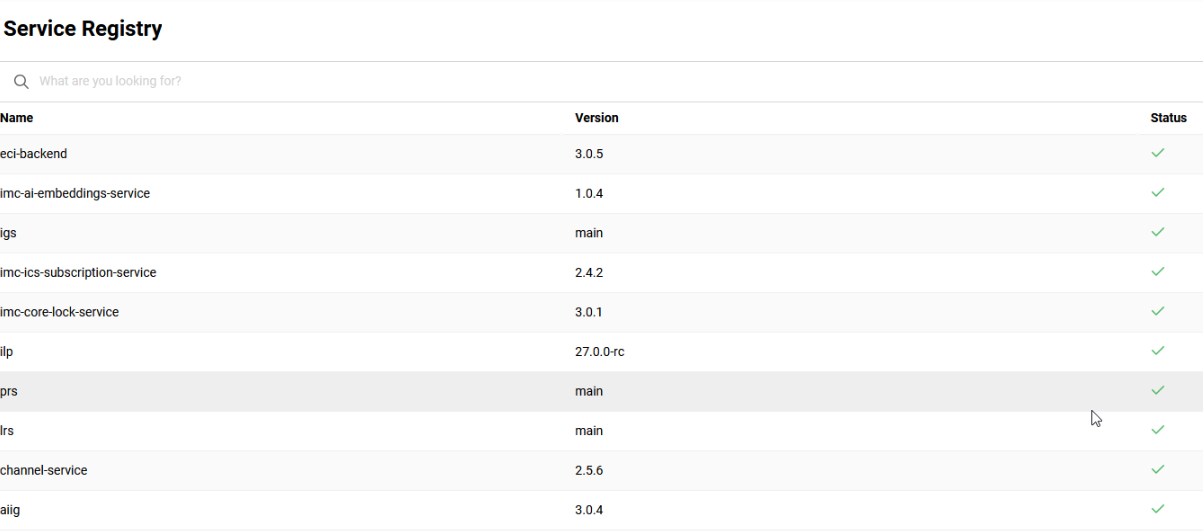Viewport: 1203px width, 531px height.
Task: Click the search magnifier icon
Action: pos(21,81)
